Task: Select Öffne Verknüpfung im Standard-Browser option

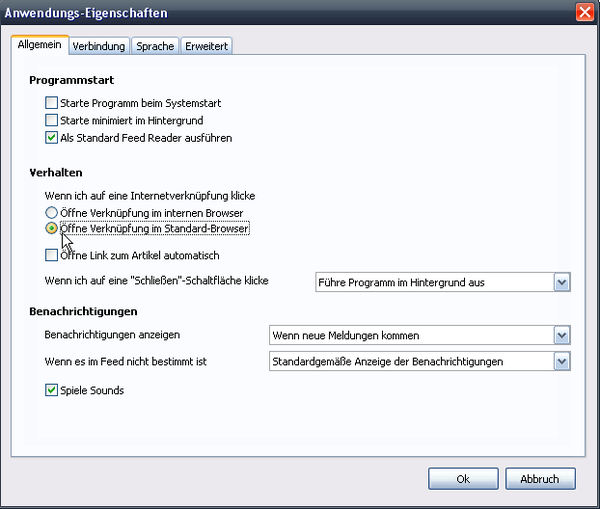Action: (52, 229)
